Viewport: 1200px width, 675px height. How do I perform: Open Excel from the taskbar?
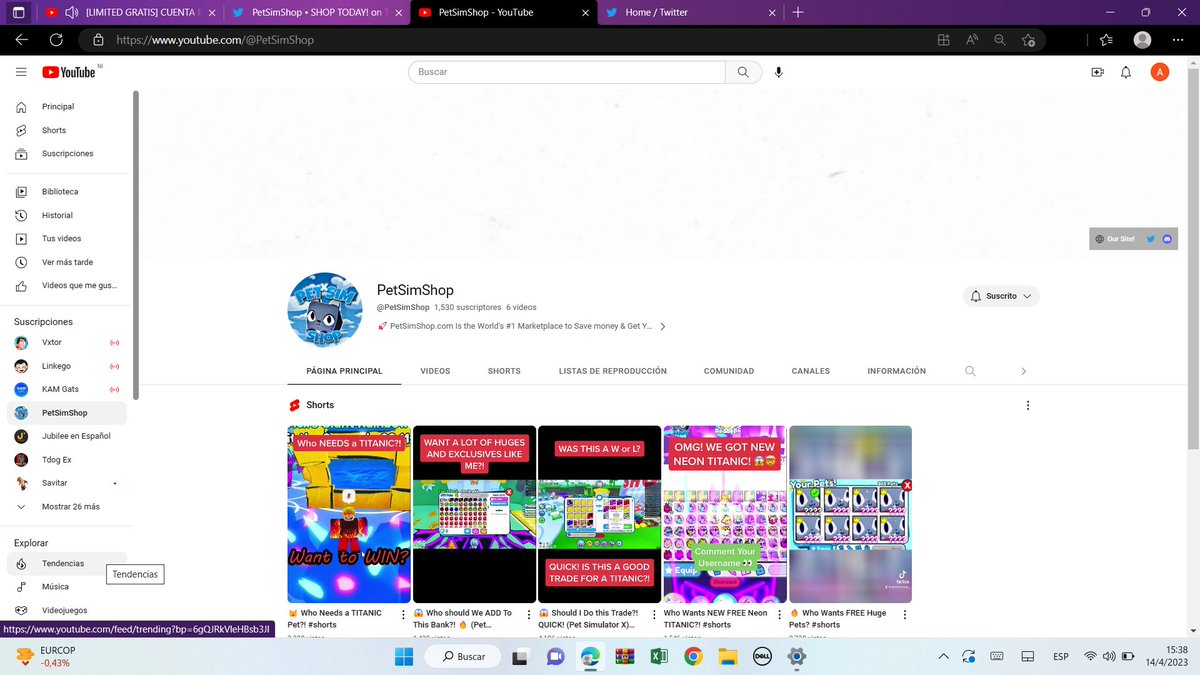click(659, 657)
